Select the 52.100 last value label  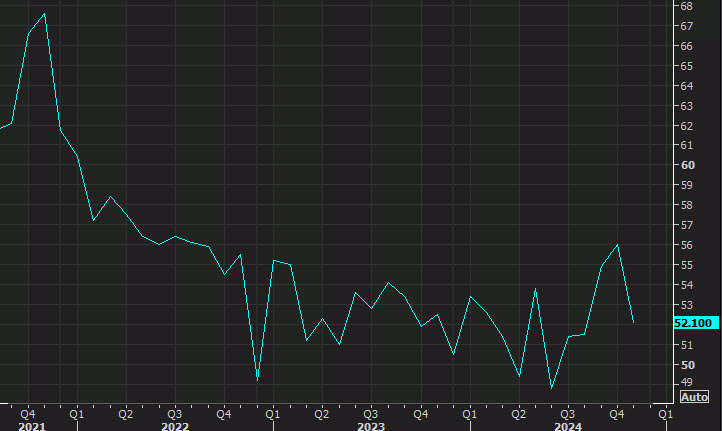point(693,323)
